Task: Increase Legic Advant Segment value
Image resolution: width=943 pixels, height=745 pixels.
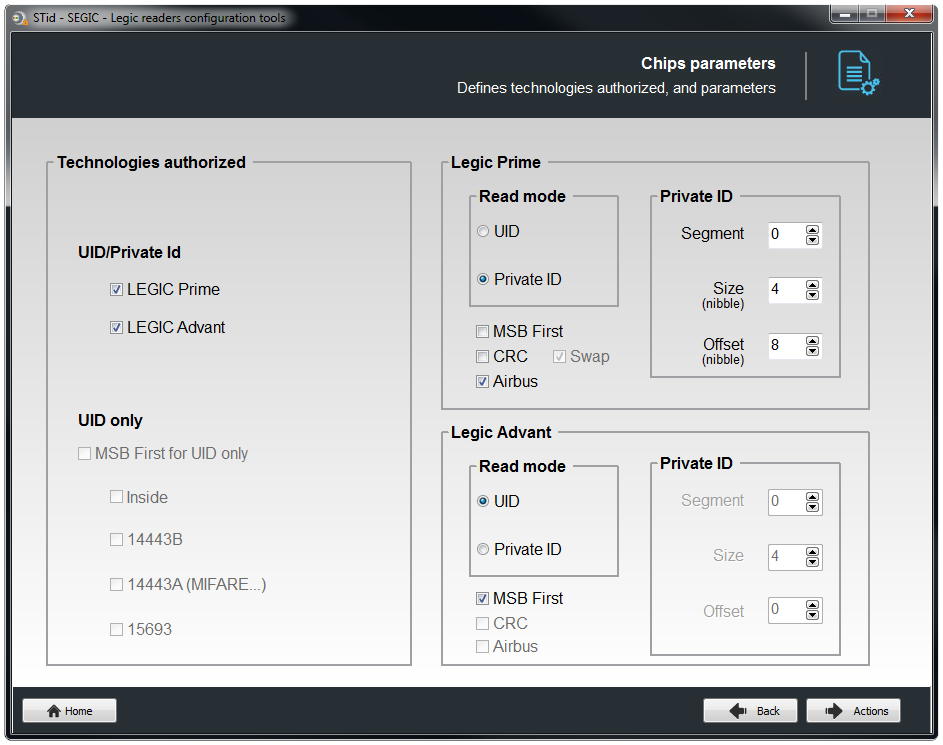Action: pos(812,497)
